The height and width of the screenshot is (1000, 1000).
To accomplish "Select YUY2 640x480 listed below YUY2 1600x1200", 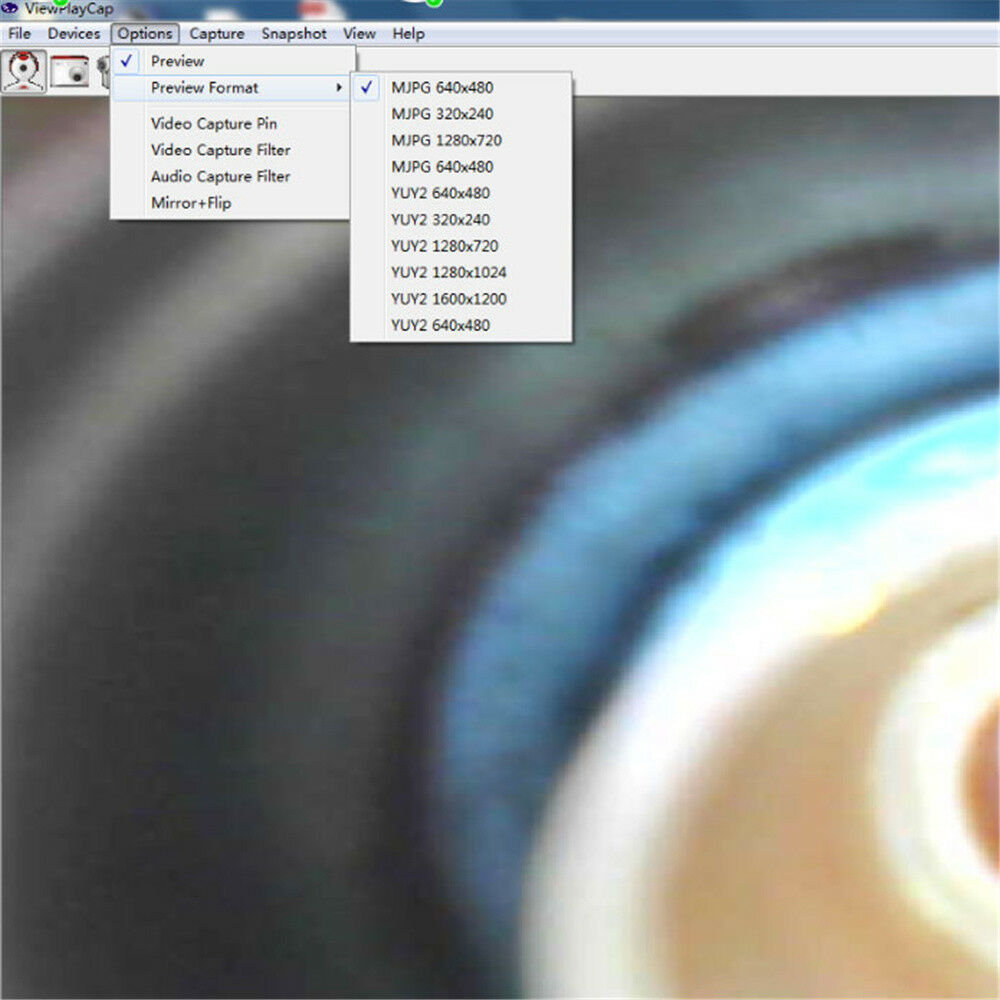I will (x=461, y=325).
